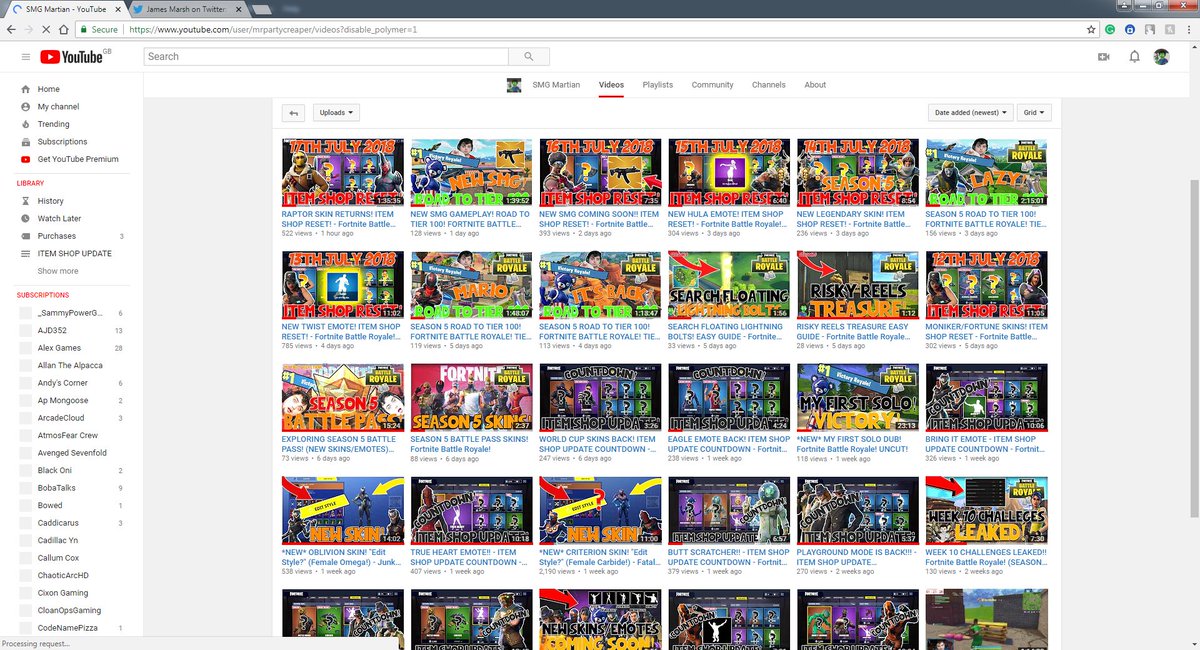The height and width of the screenshot is (650, 1200).
Task: Click the Home icon in sidebar
Action: [x=25, y=89]
